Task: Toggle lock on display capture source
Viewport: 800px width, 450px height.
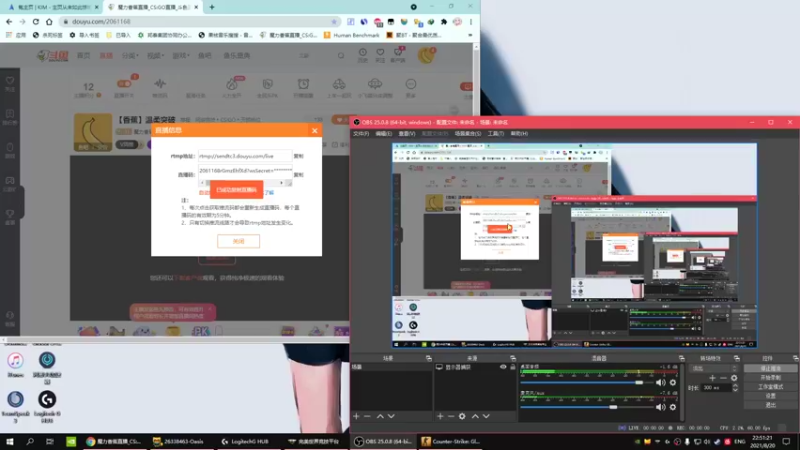Action: coord(513,367)
